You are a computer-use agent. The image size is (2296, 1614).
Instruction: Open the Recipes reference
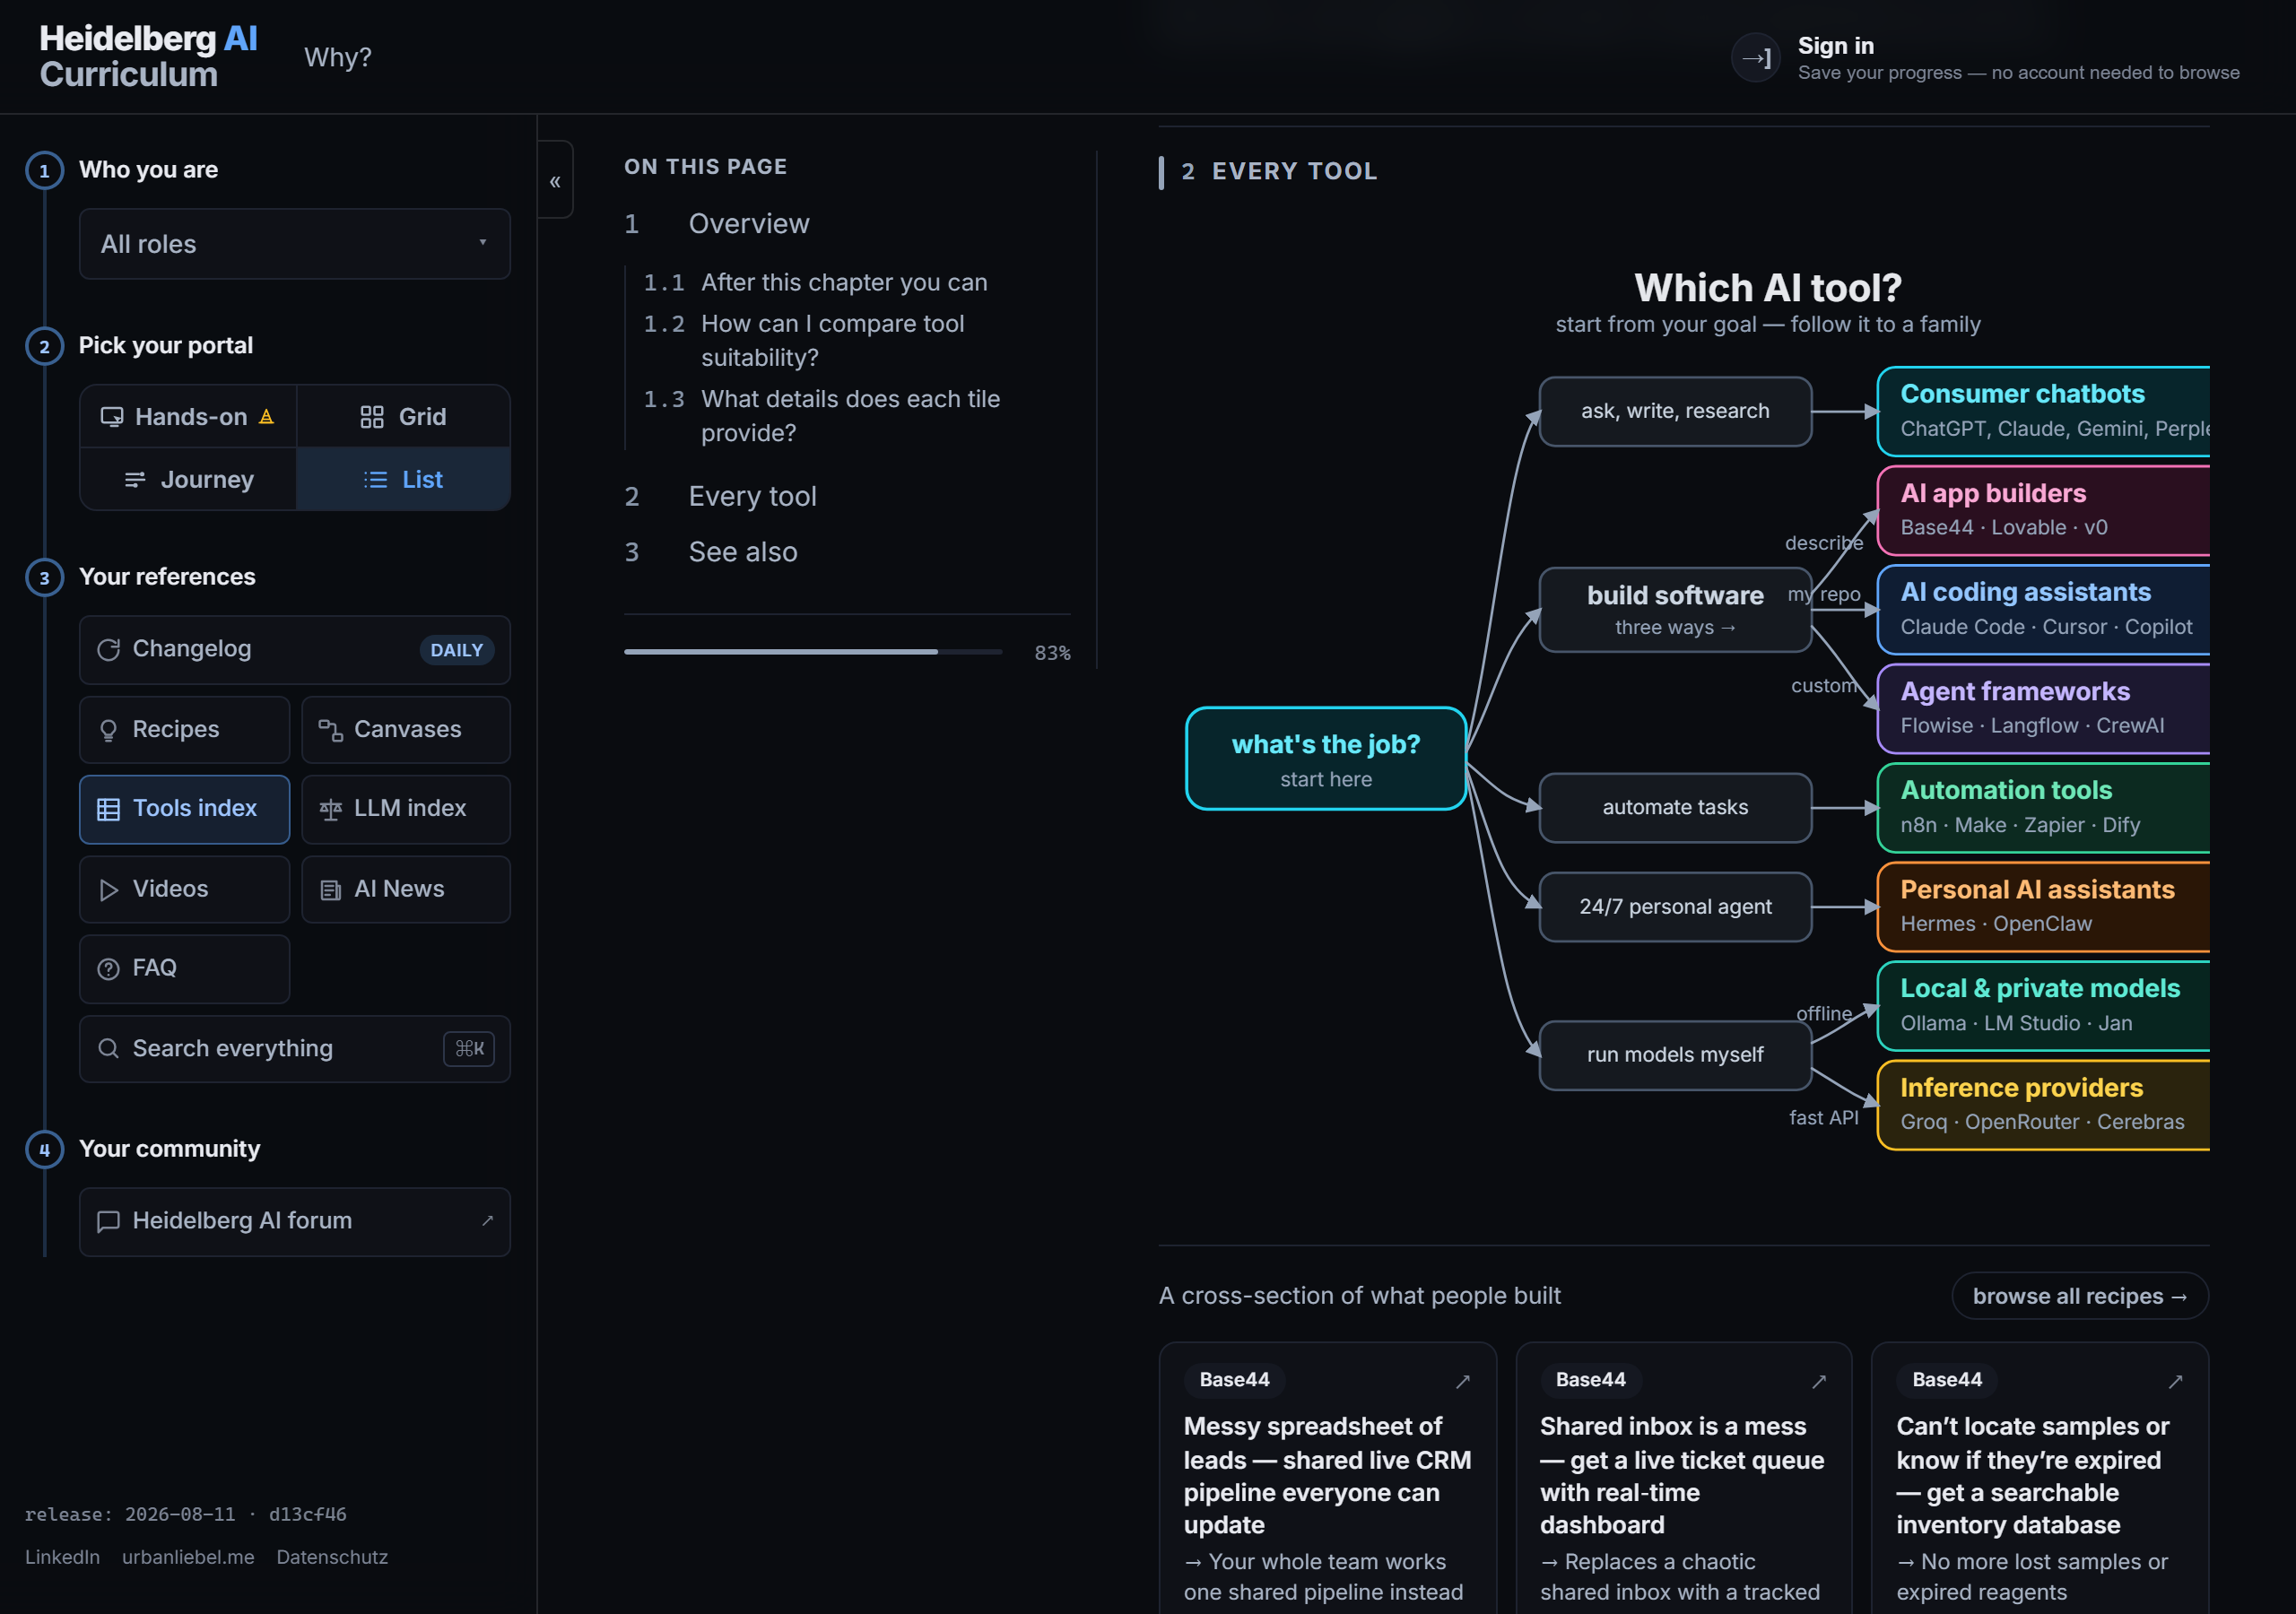click(185, 731)
